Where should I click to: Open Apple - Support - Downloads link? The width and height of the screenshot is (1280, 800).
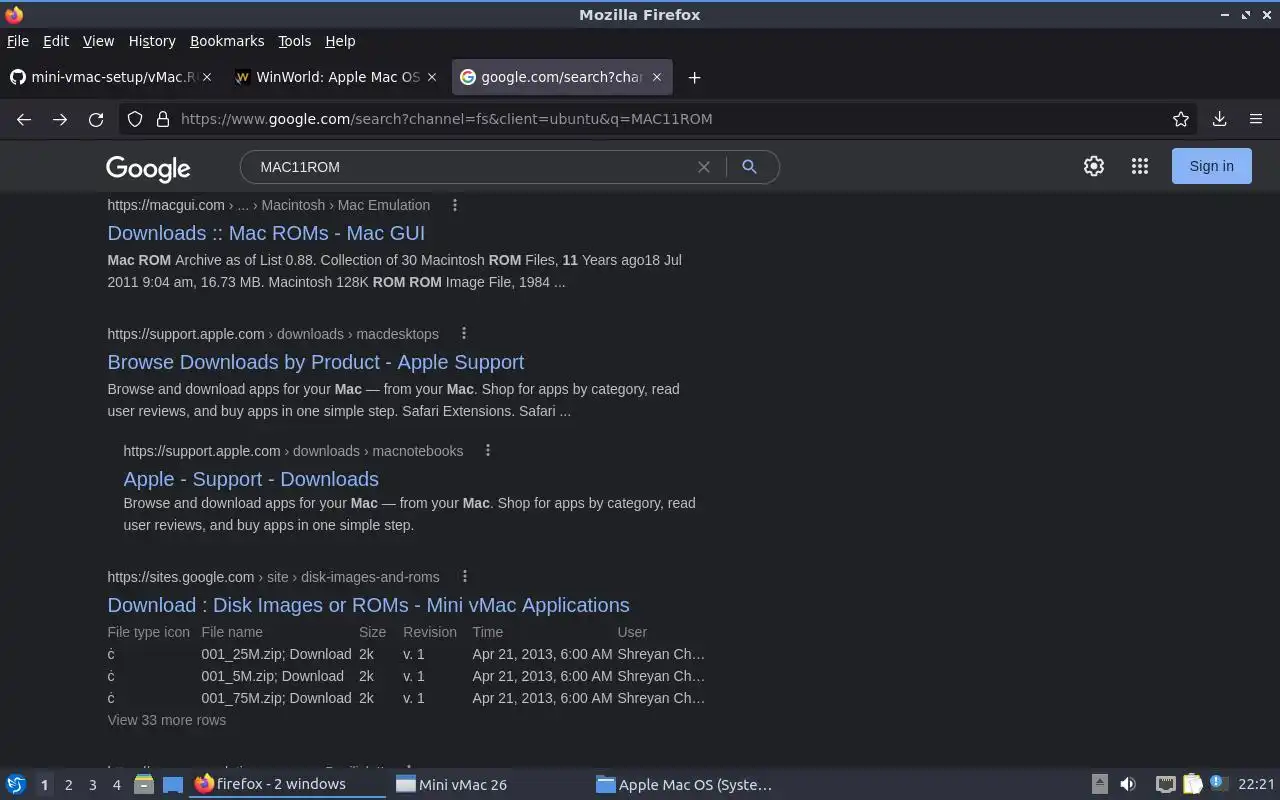point(251,479)
